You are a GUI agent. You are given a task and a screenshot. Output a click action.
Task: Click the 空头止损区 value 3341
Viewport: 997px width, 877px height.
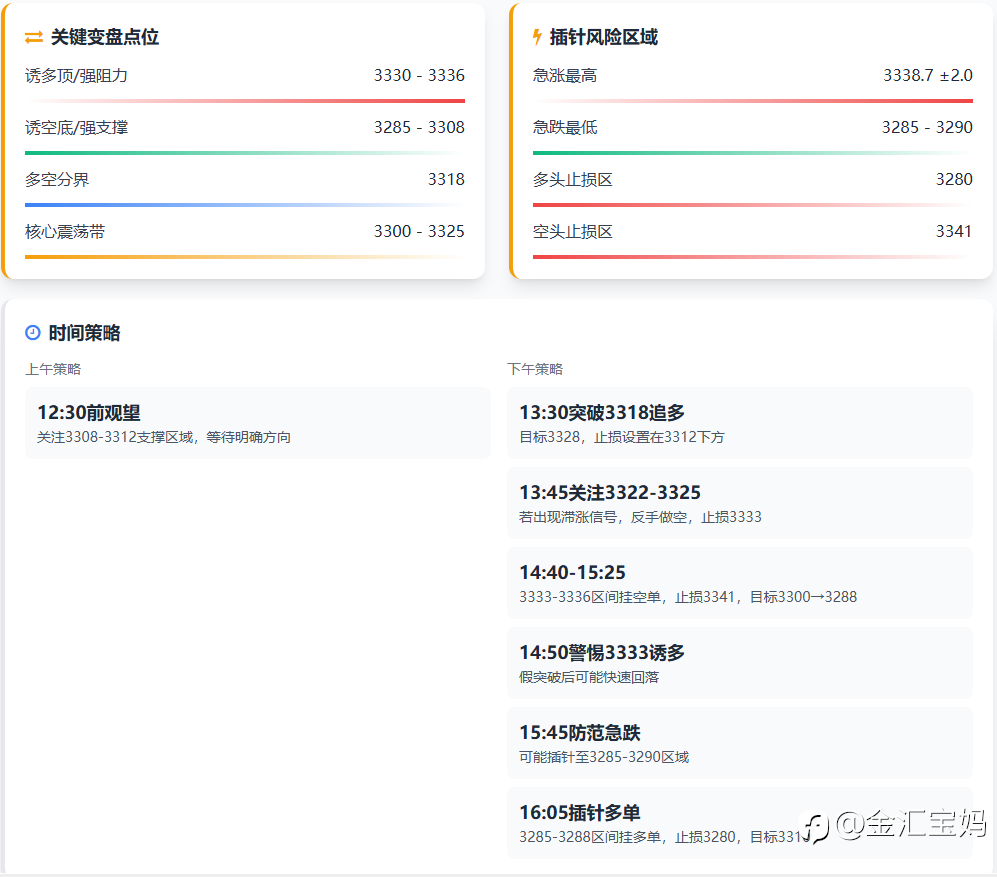point(953,232)
